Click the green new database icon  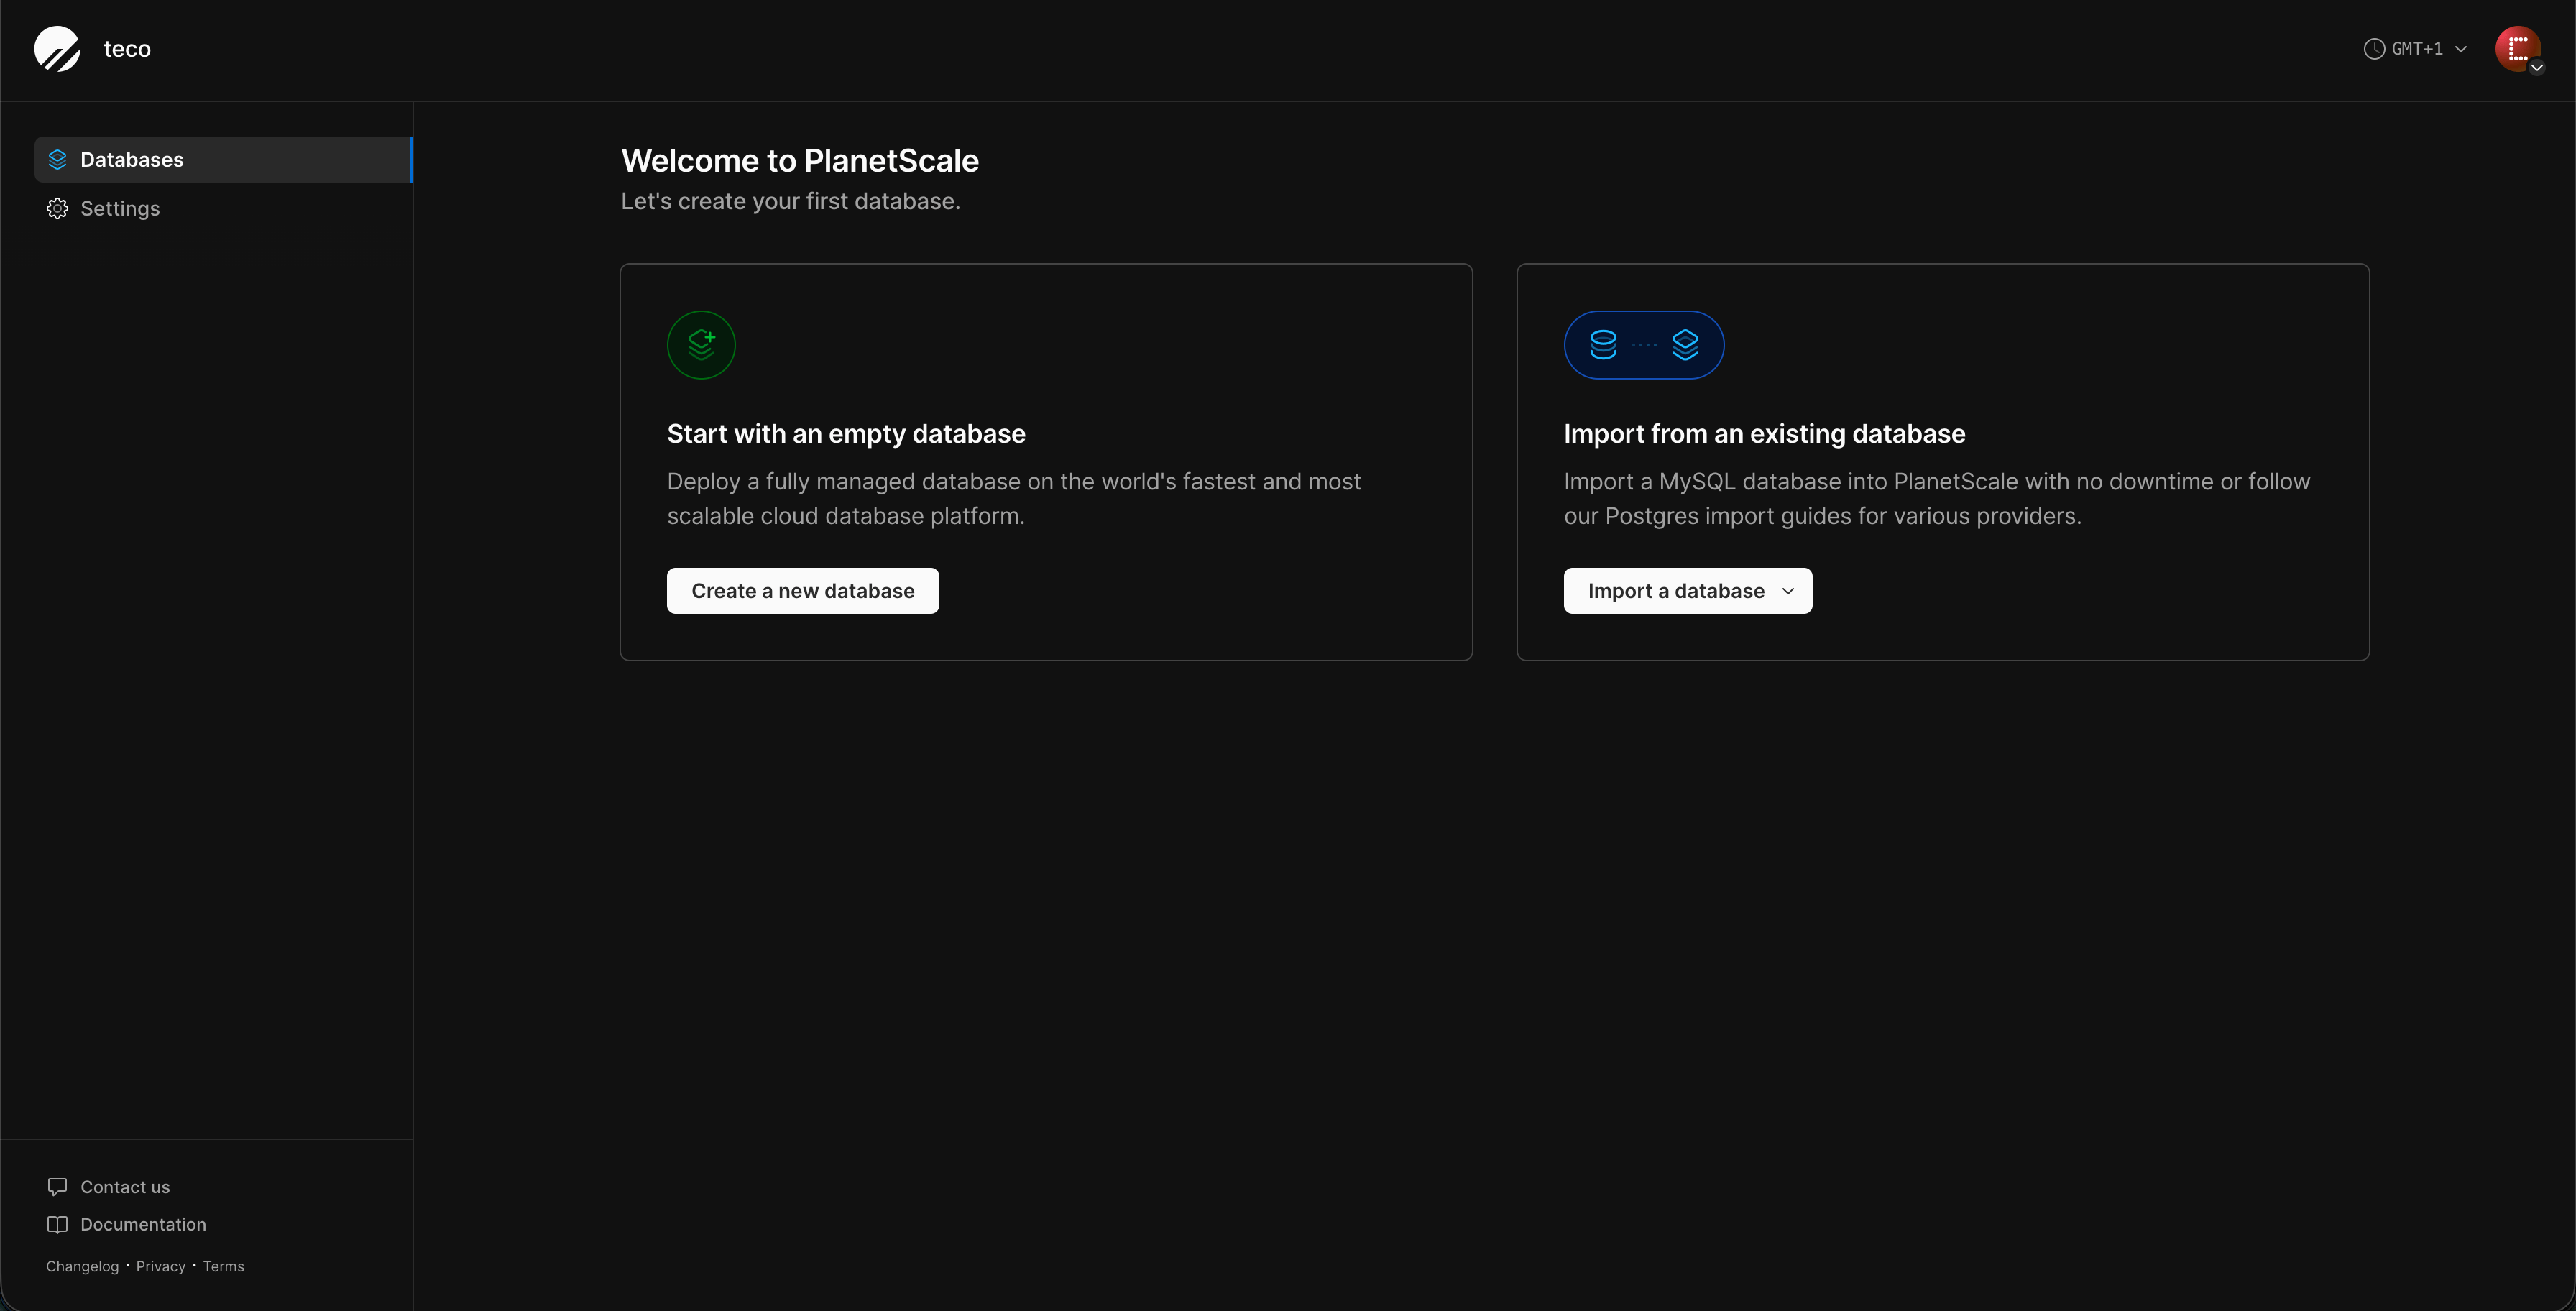(x=700, y=345)
